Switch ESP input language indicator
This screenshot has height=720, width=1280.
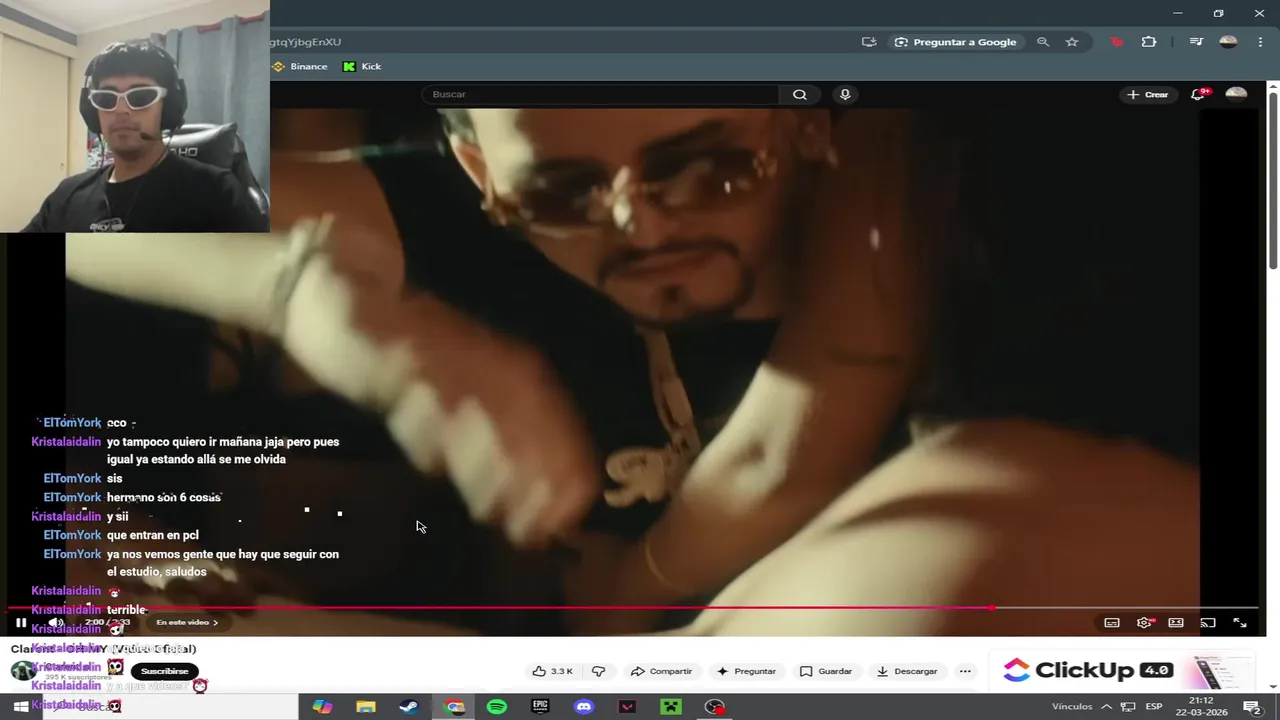tap(1153, 706)
